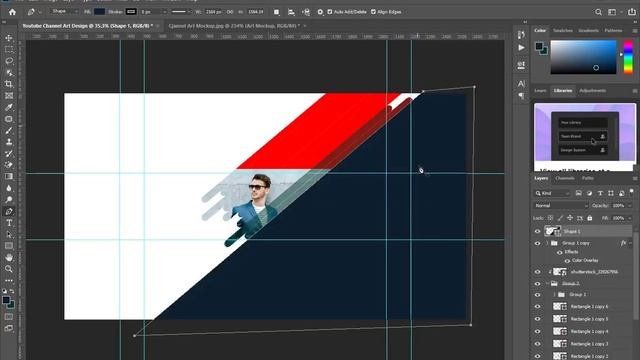Select the Pen tool in toolbar

(9, 211)
